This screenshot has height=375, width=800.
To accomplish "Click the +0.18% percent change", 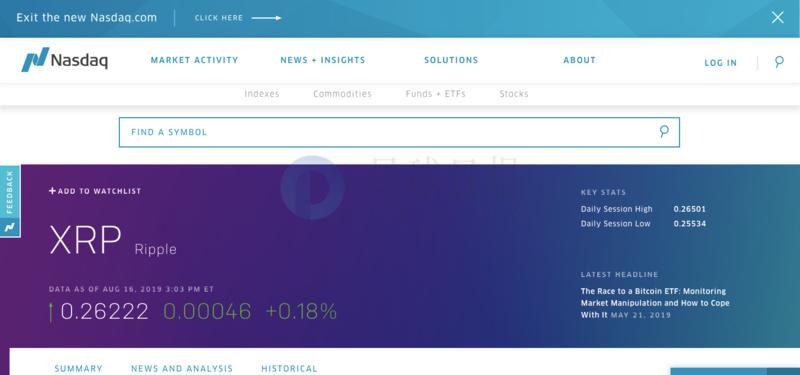I will click(302, 312).
